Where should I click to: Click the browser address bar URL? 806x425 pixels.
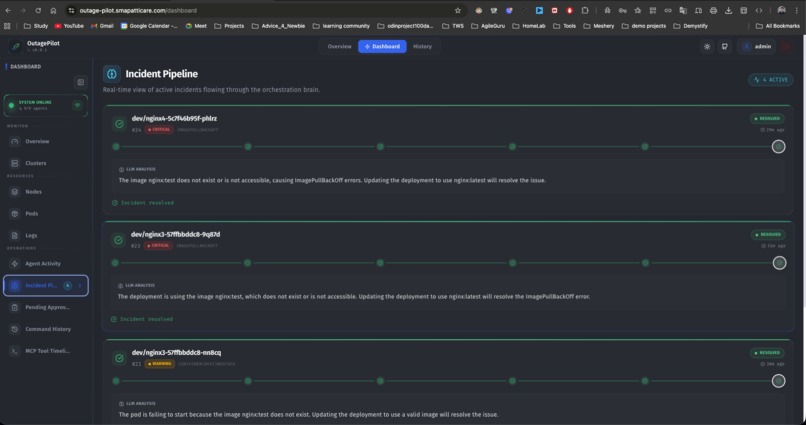(x=138, y=10)
